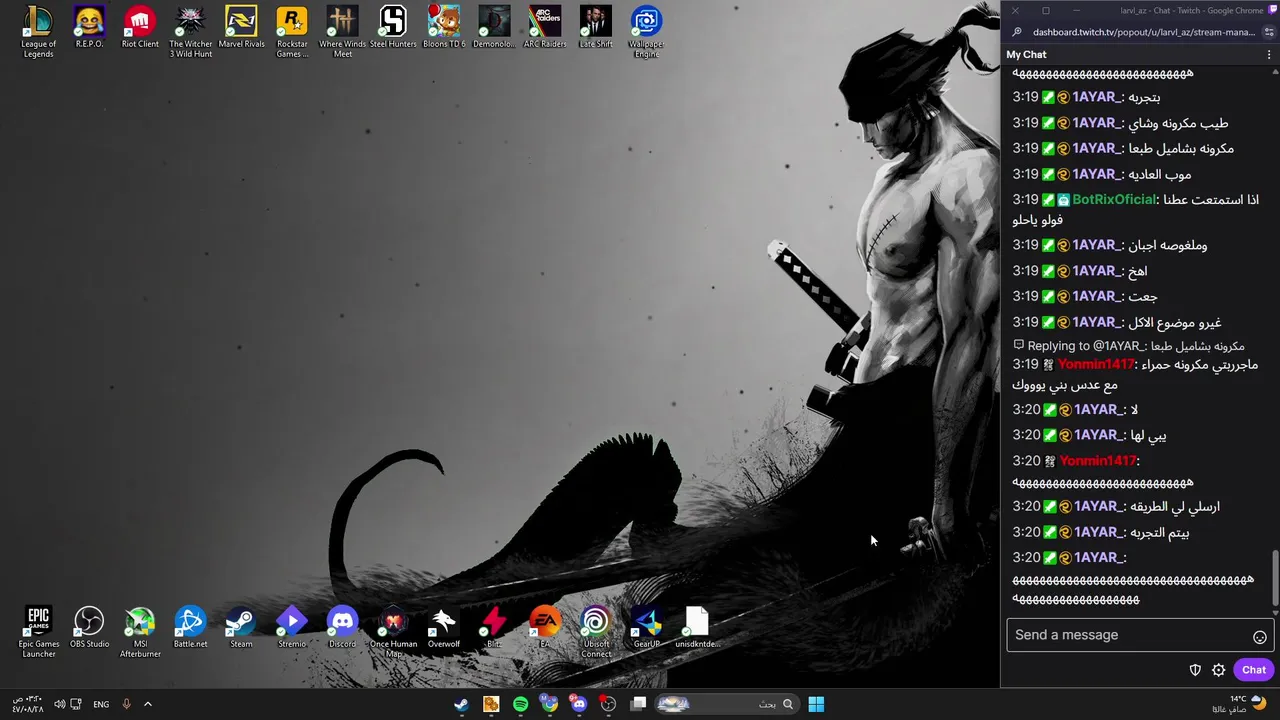Viewport: 1280px width, 720px height.
Task: Open the Windows Start menu
Action: 816,704
